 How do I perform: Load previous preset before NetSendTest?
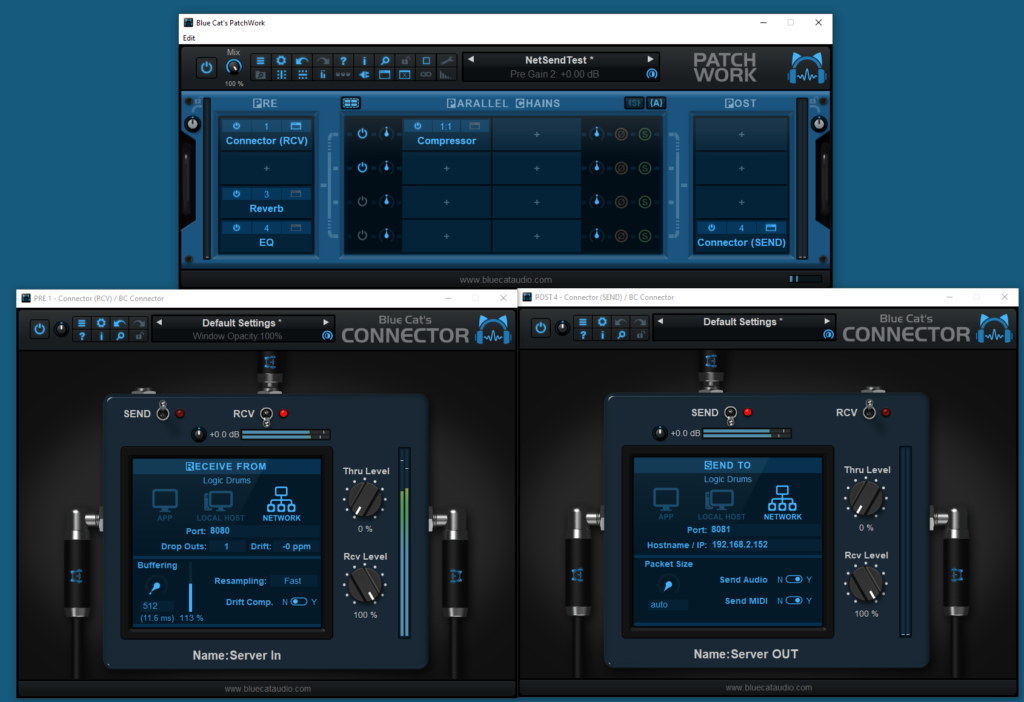click(x=471, y=59)
